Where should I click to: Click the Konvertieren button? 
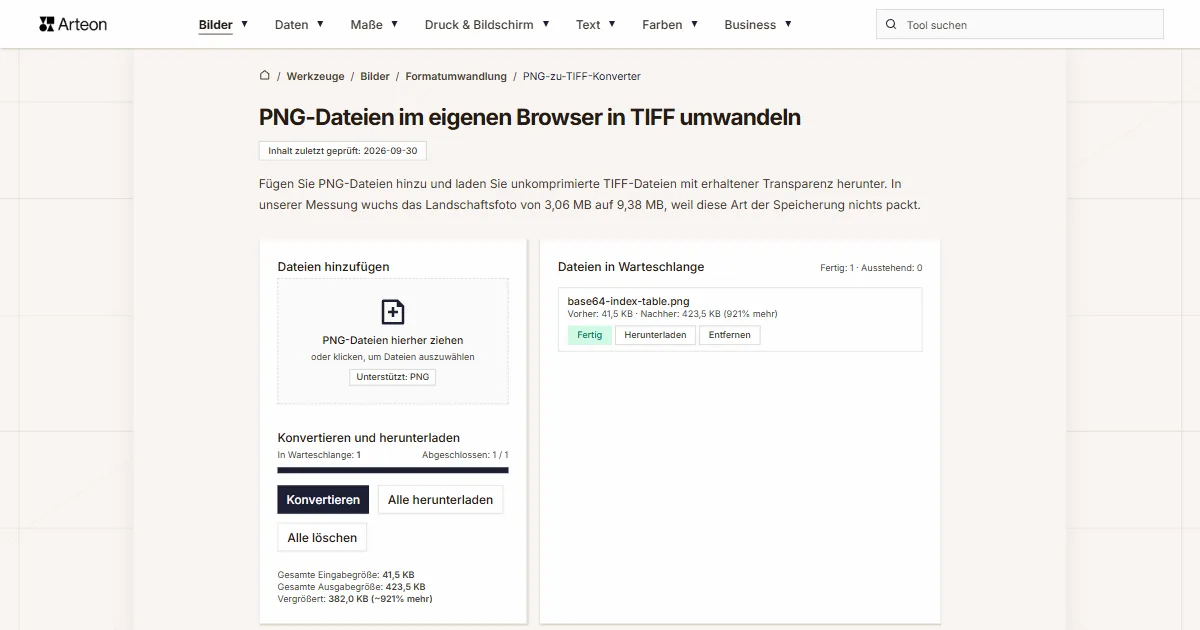pos(323,499)
